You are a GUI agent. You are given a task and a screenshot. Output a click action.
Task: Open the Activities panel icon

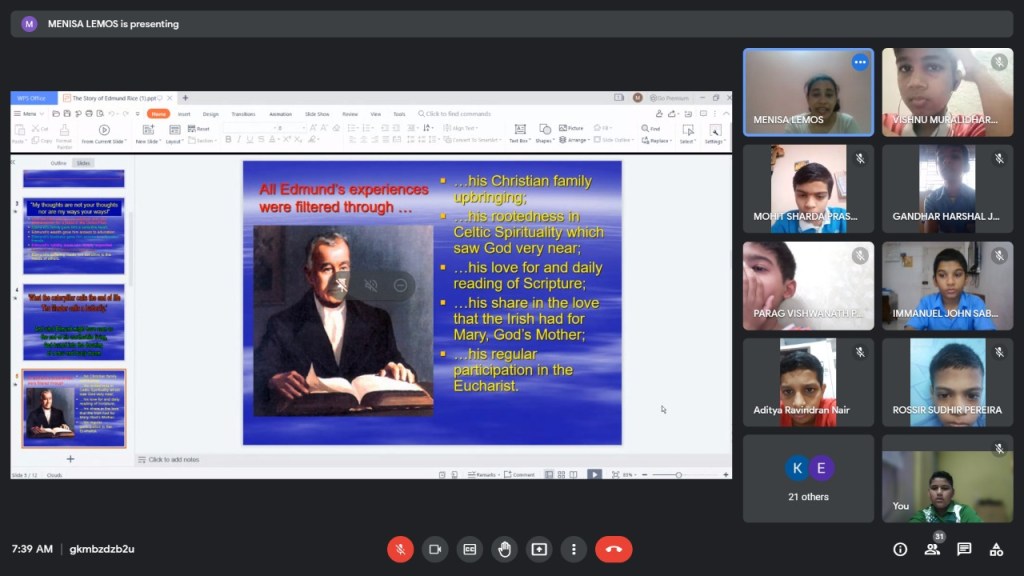(996, 549)
